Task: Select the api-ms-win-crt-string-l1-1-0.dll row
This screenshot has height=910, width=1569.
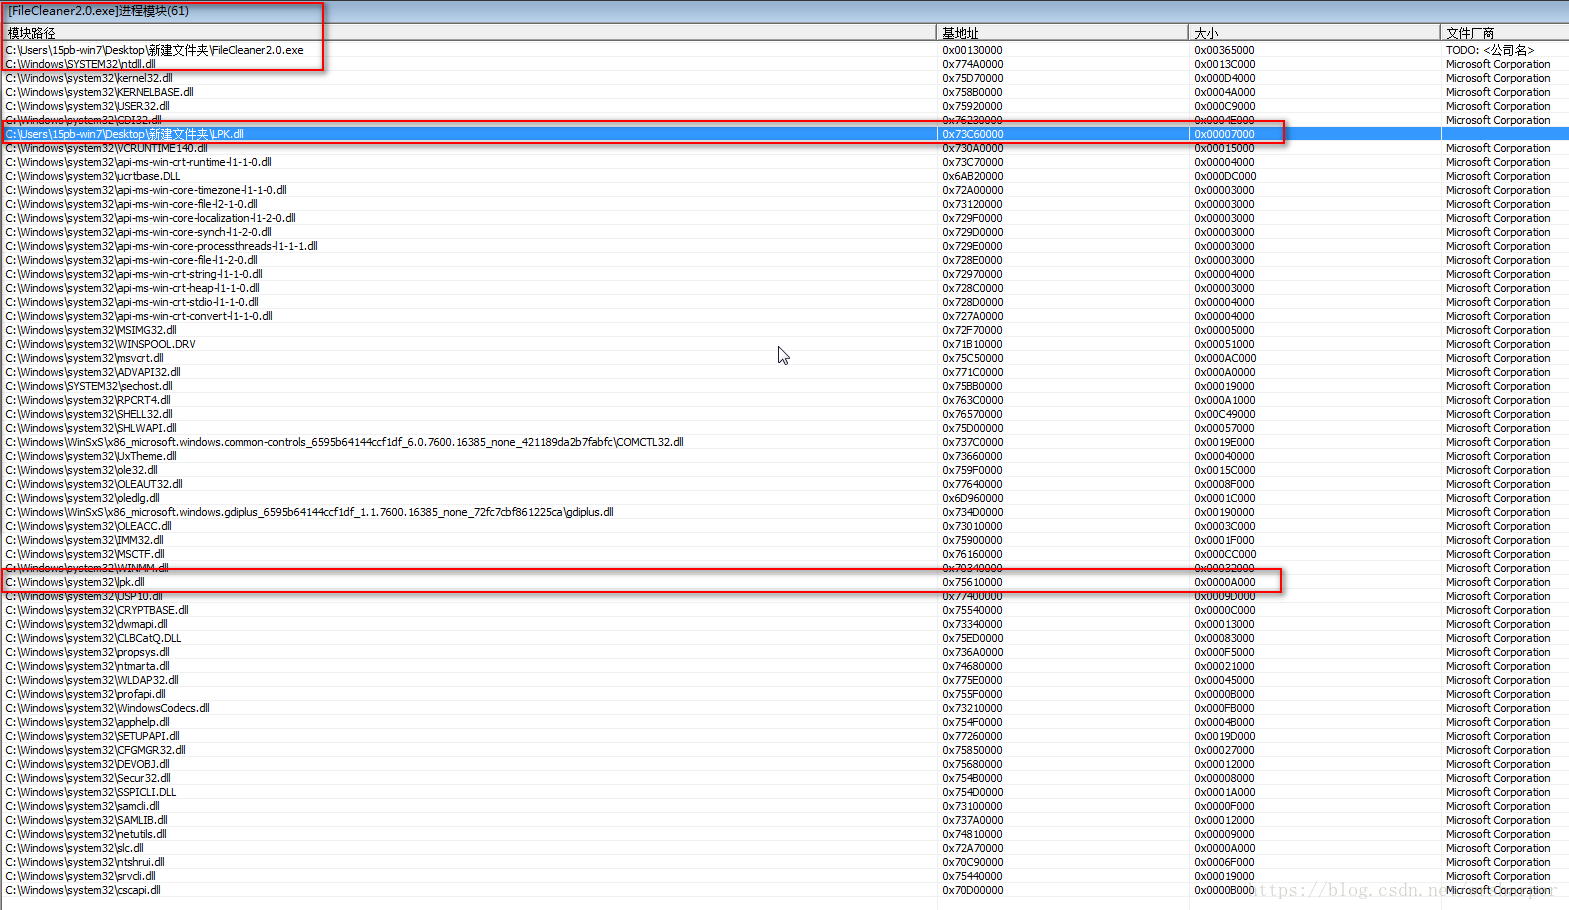Action: point(784,274)
